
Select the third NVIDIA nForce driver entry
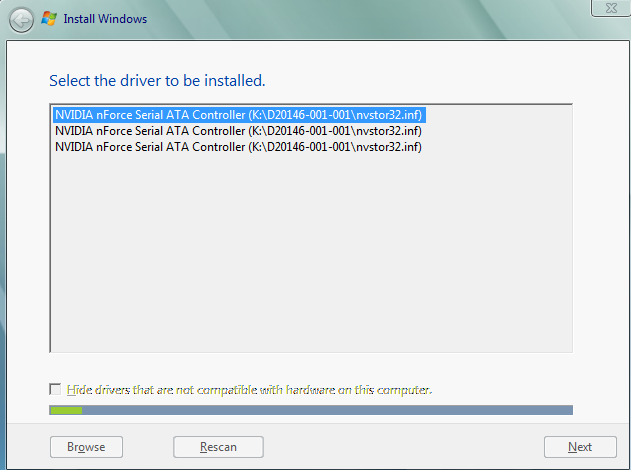click(x=238, y=147)
